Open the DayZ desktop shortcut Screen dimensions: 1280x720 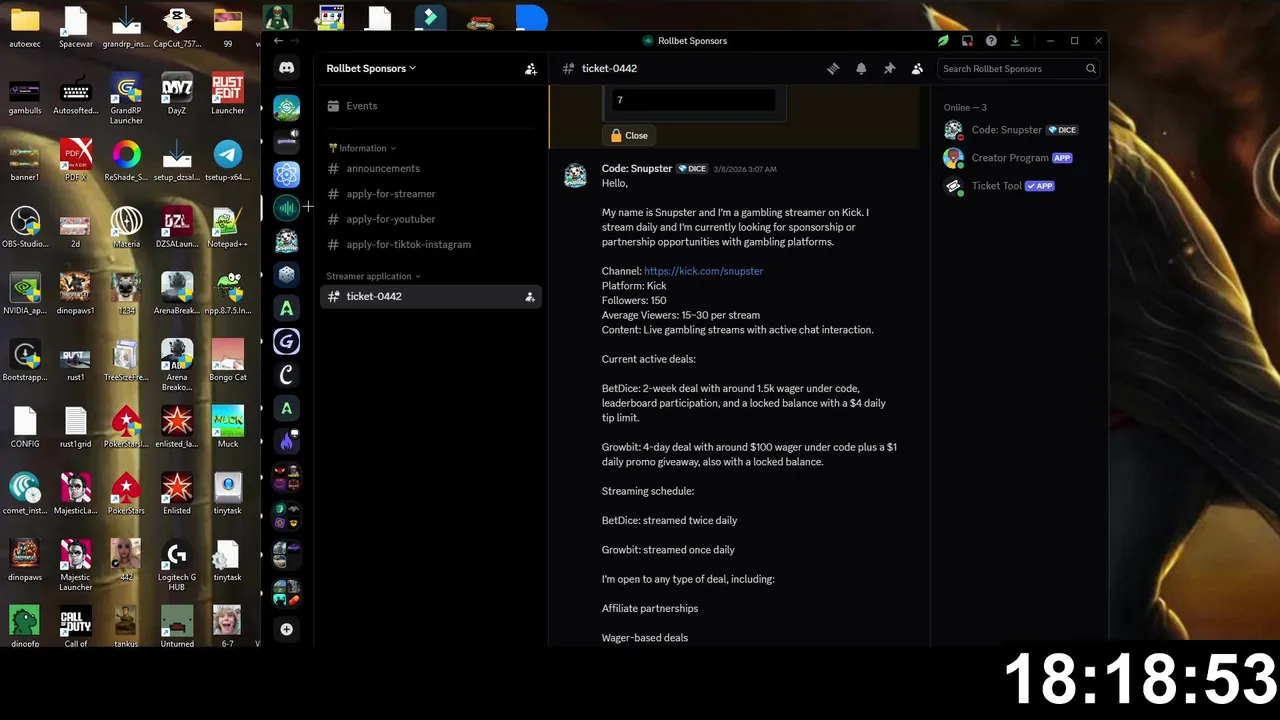pos(177,93)
